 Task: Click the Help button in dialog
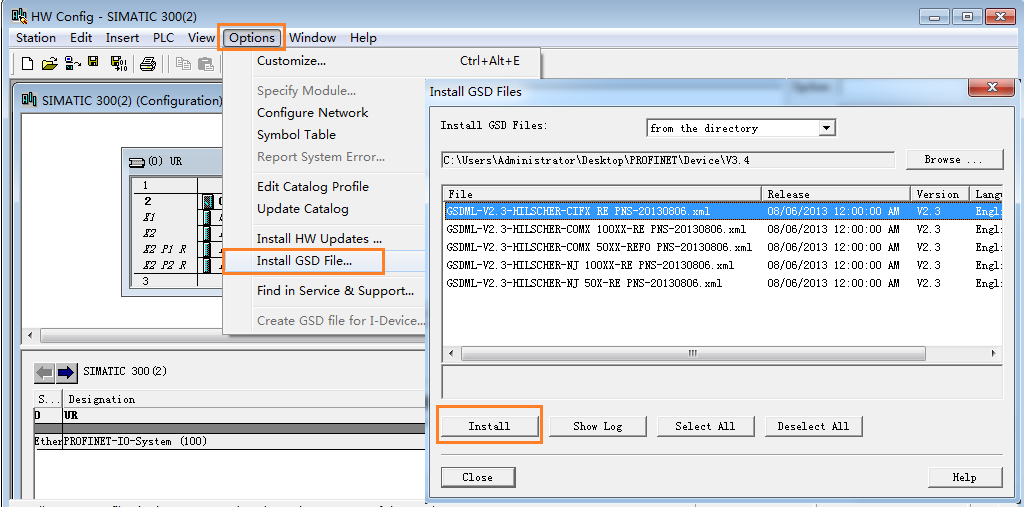click(965, 477)
